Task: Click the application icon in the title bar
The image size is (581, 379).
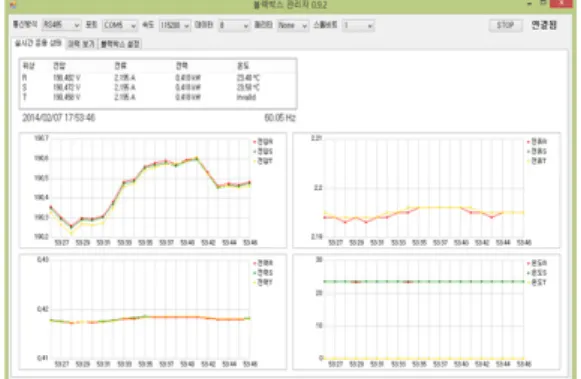Action: 13,4
